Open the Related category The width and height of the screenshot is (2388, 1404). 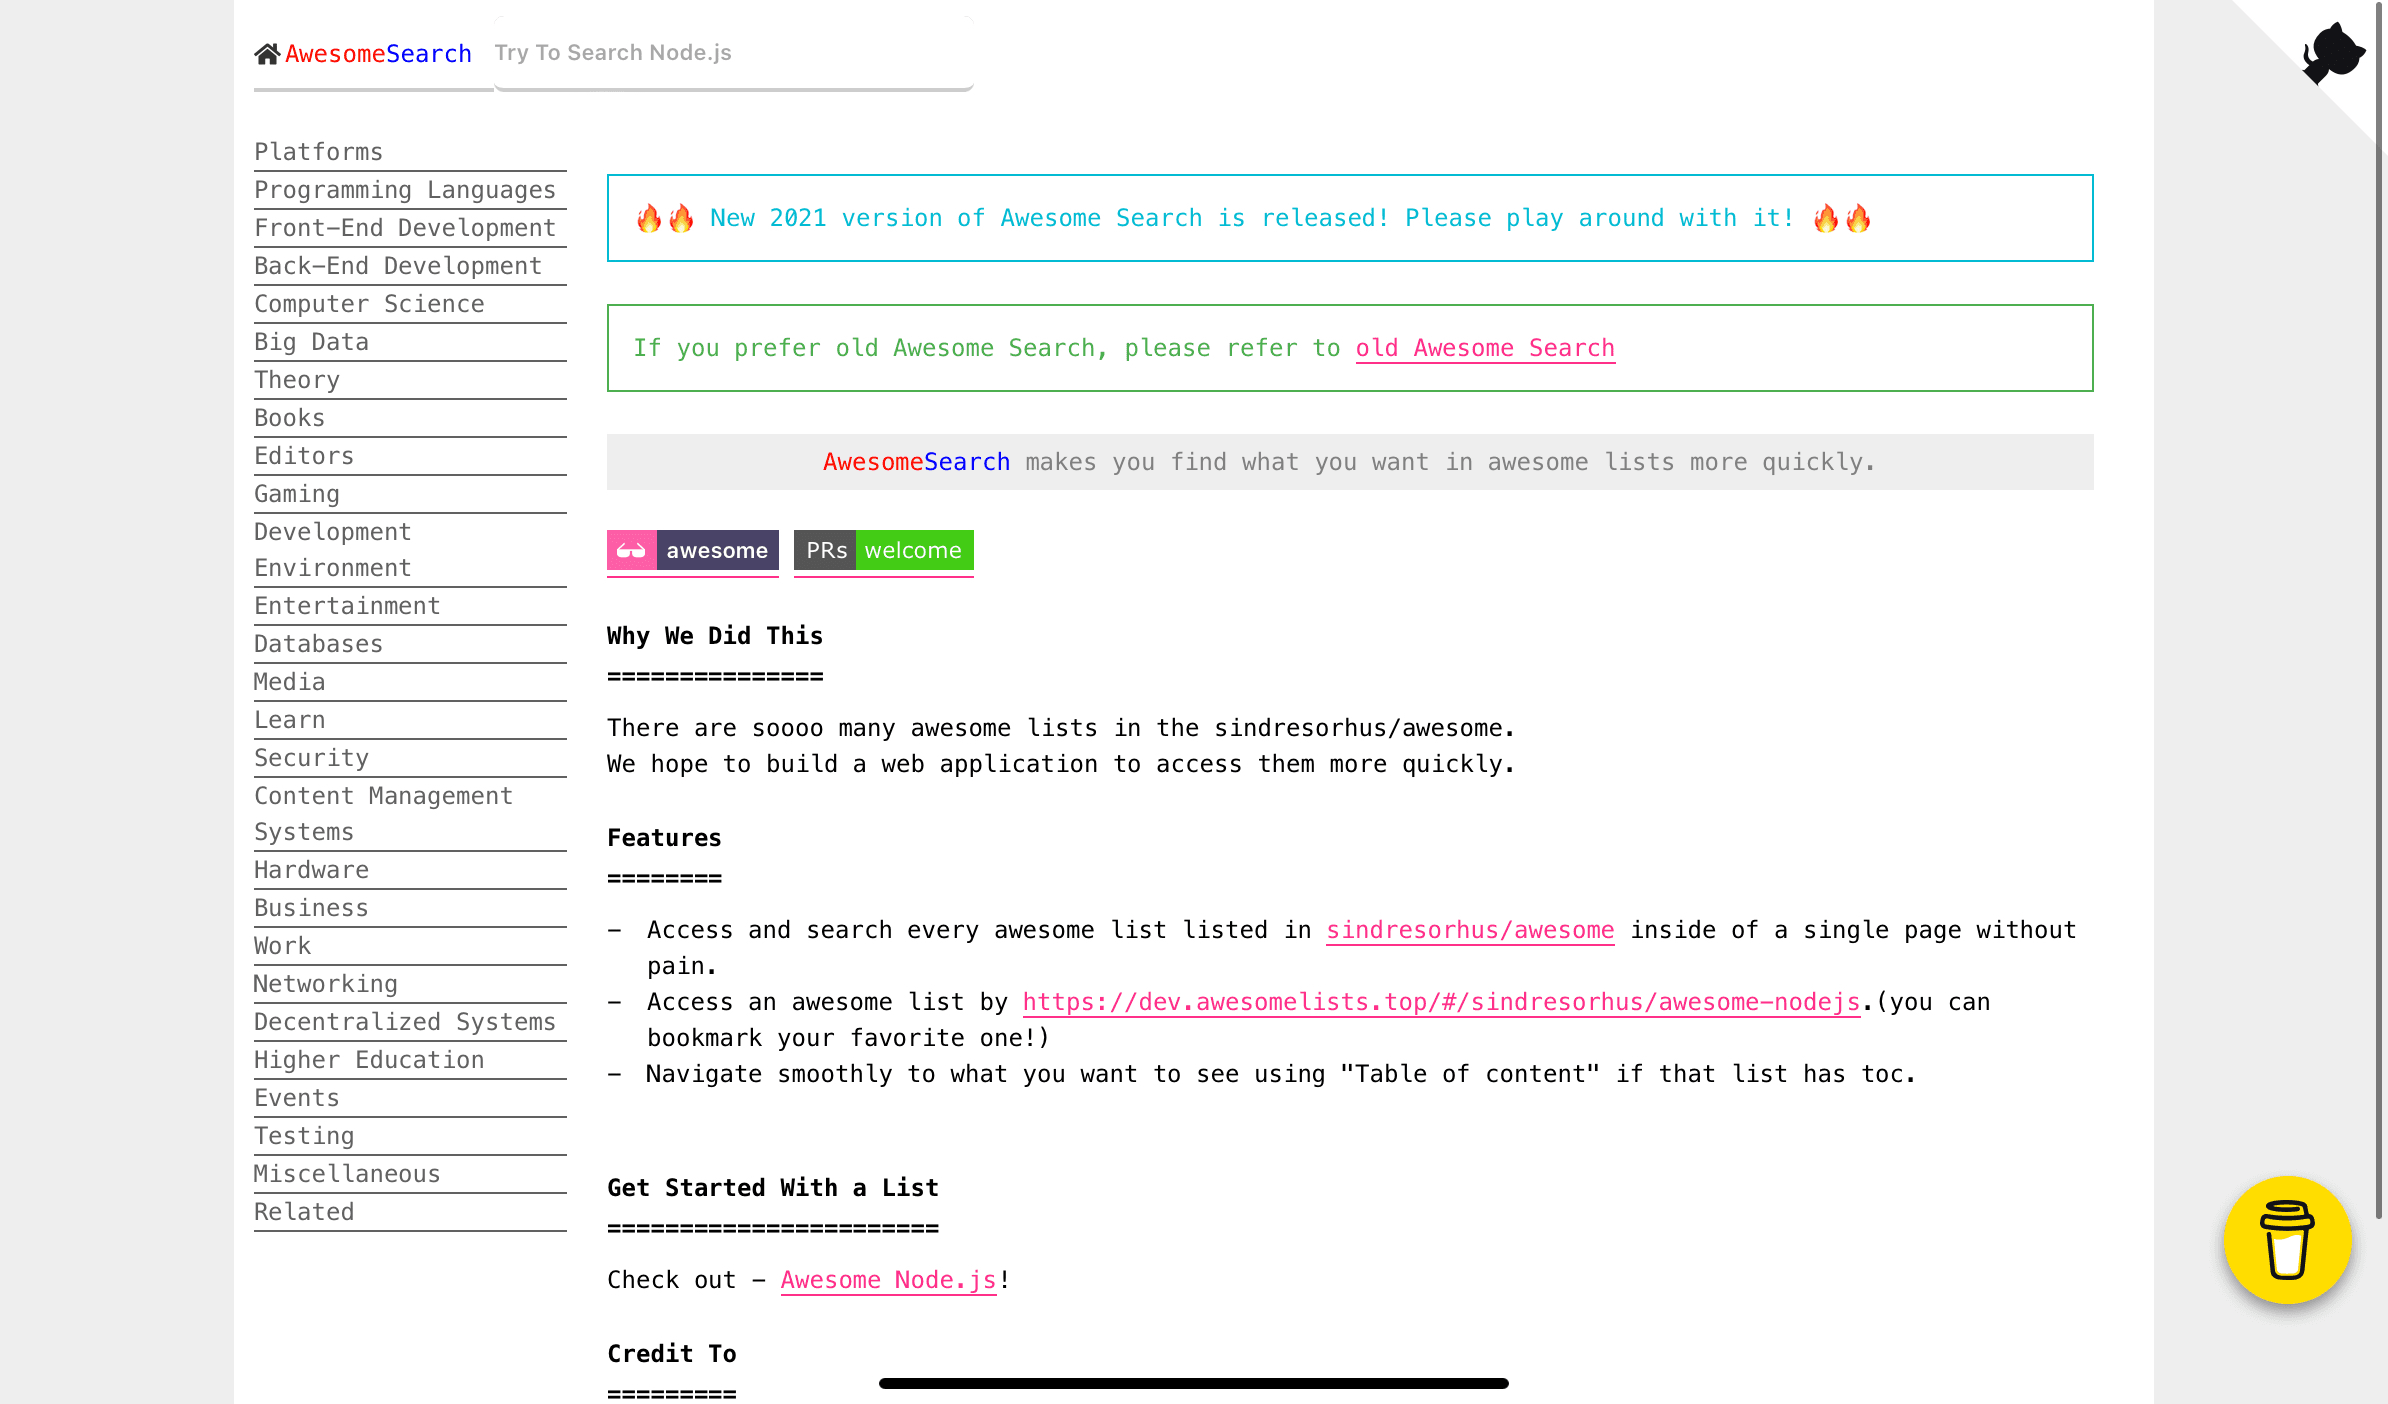(x=410, y=1212)
